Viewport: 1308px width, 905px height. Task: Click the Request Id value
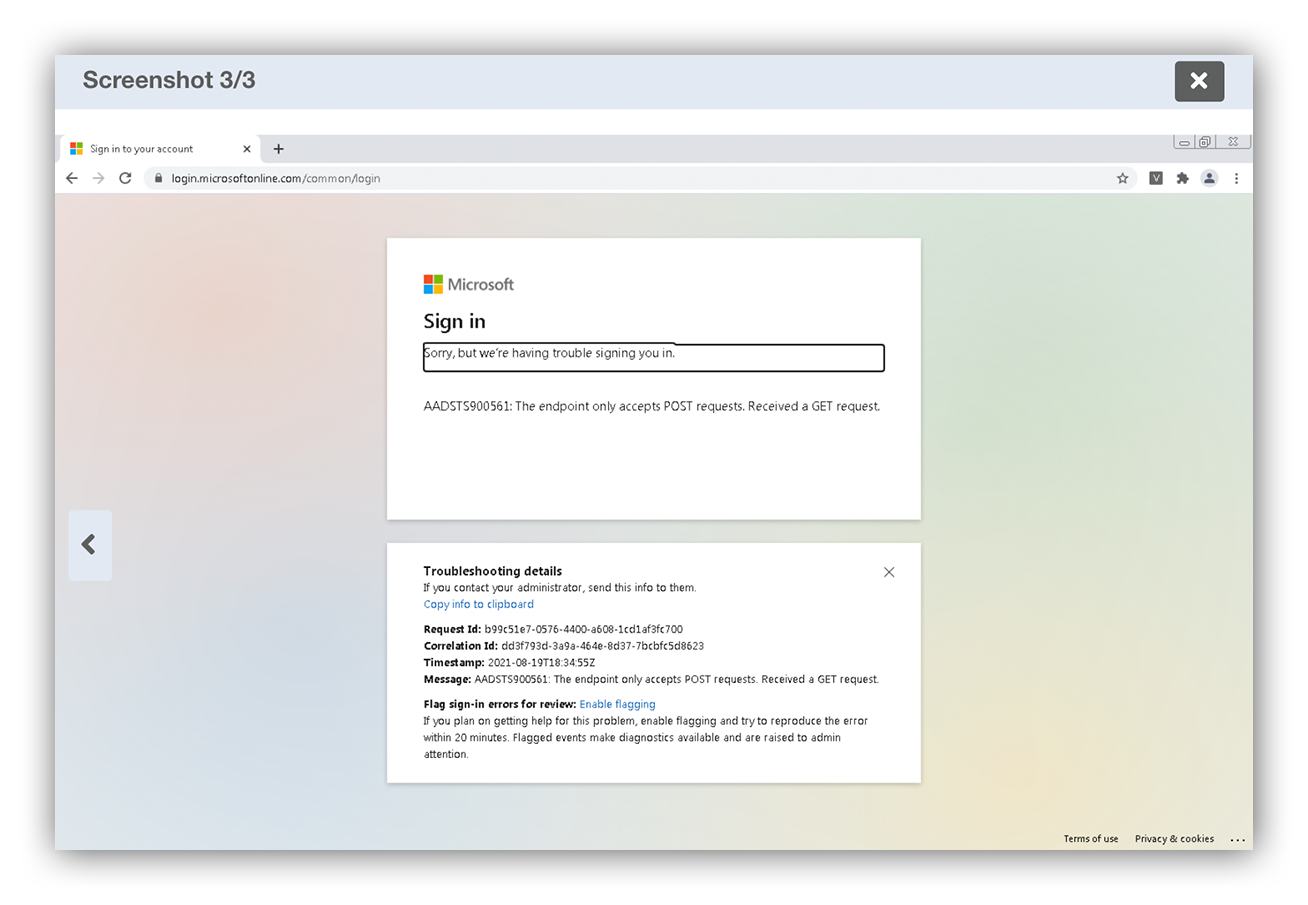[584, 629]
